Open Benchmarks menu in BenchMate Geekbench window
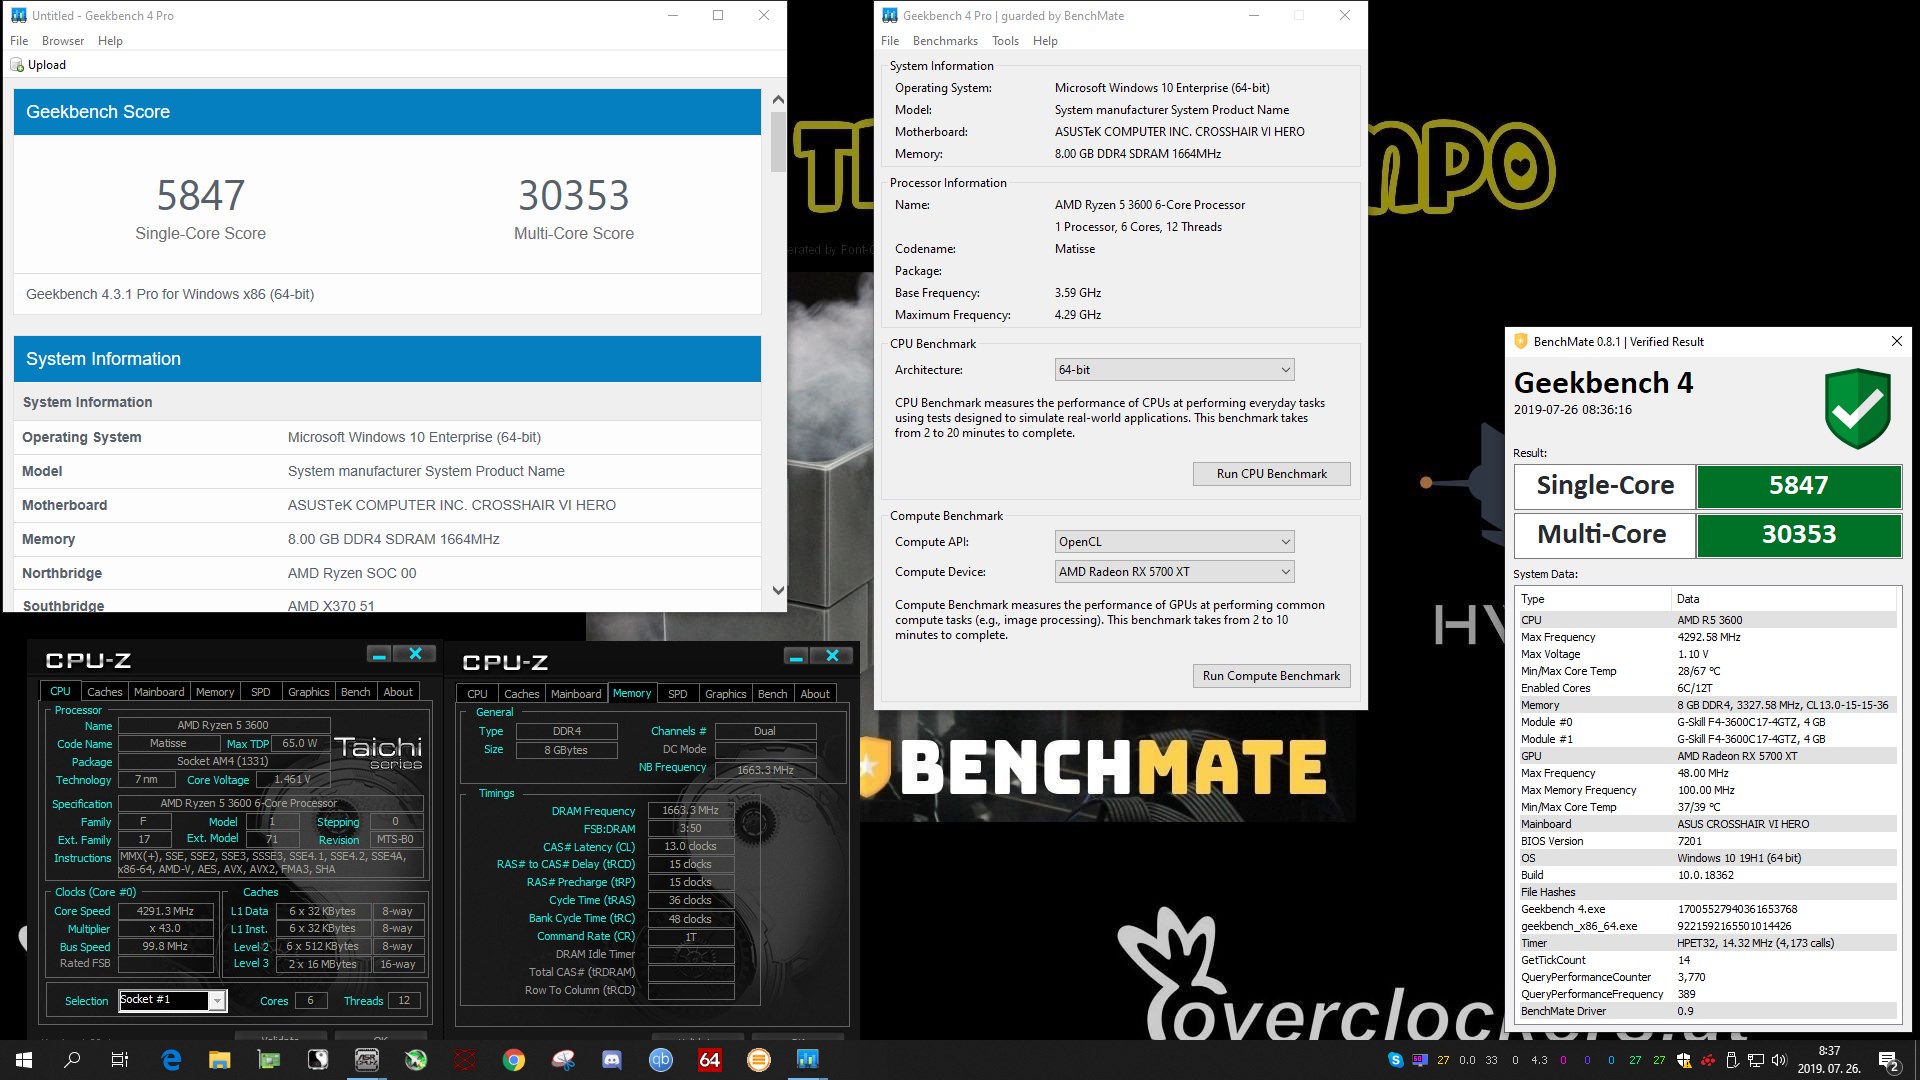 [x=945, y=41]
